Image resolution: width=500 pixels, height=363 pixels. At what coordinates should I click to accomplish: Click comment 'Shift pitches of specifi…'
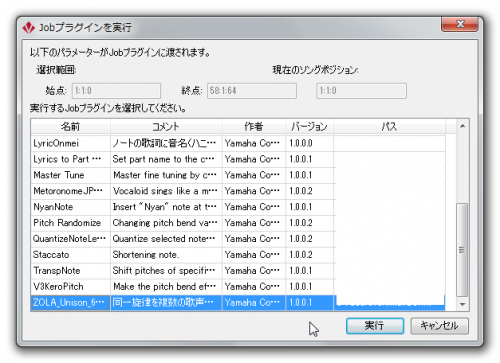pyautogui.click(x=164, y=271)
